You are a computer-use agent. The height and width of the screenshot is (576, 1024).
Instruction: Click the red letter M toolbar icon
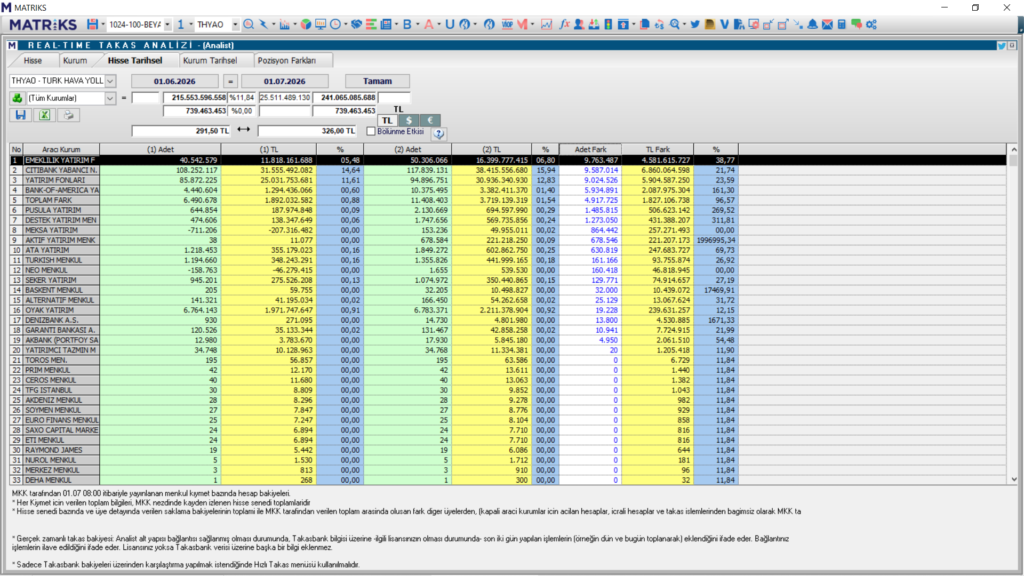tap(522, 24)
